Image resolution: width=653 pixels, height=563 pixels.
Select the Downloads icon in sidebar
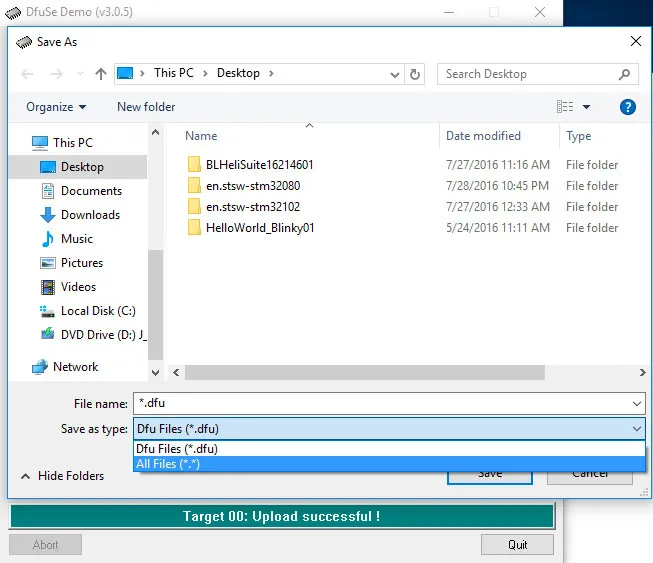click(x=47, y=215)
